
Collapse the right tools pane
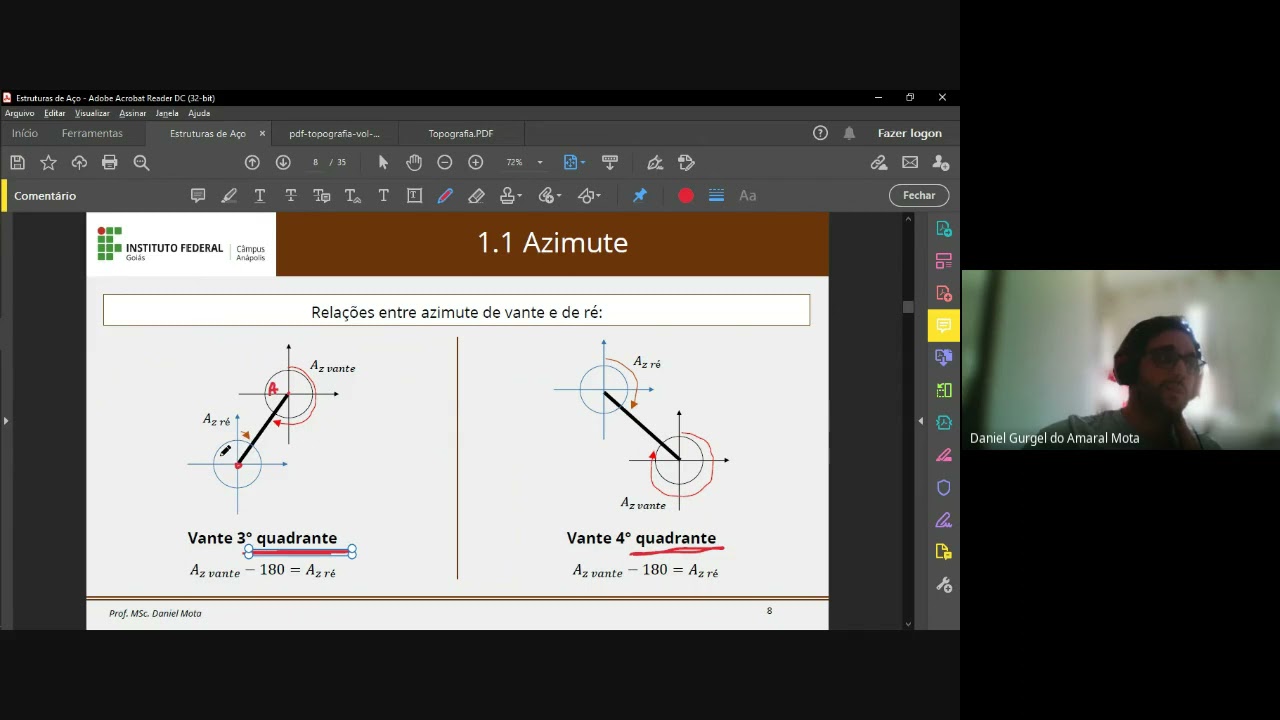point(921,421)
